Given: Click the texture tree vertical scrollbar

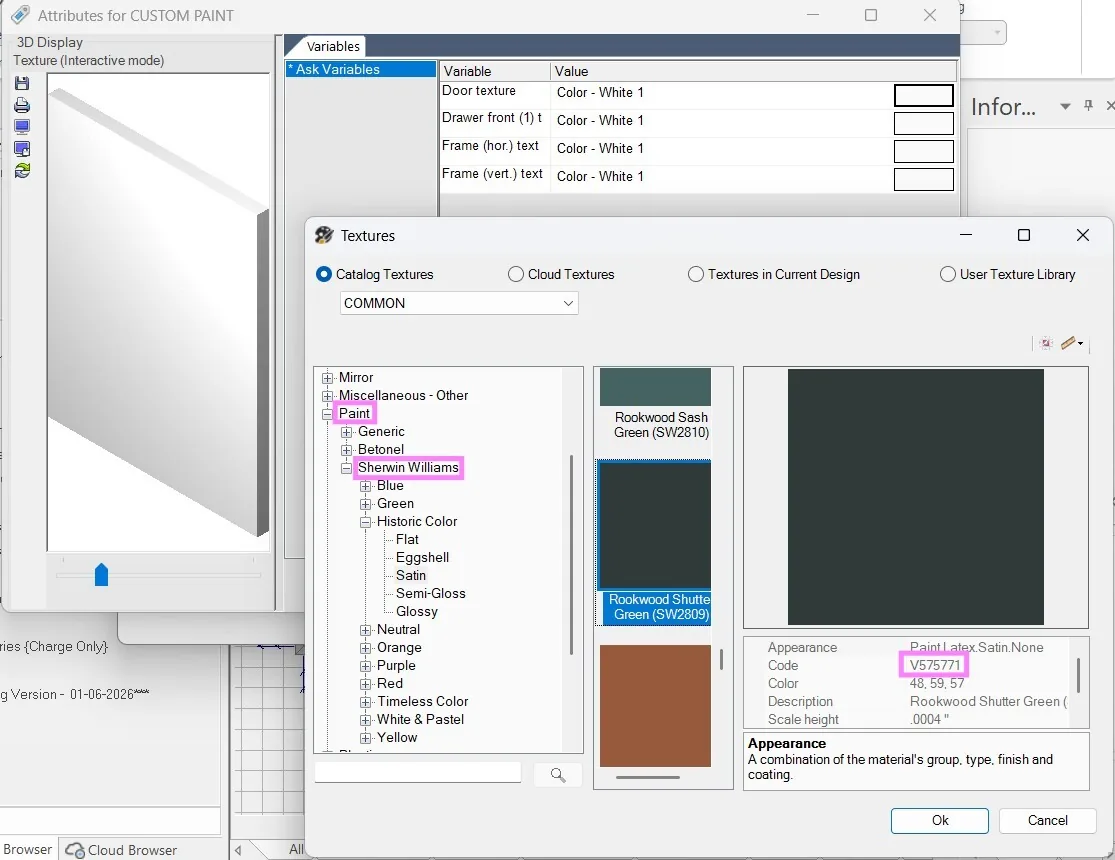Looking at the screenshot, I should tap(572, 555).
